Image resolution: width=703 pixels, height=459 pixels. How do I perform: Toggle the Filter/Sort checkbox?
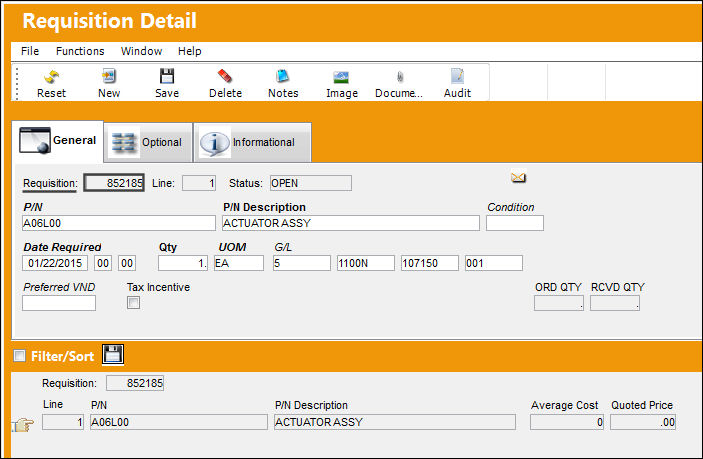tap(19, 356)
